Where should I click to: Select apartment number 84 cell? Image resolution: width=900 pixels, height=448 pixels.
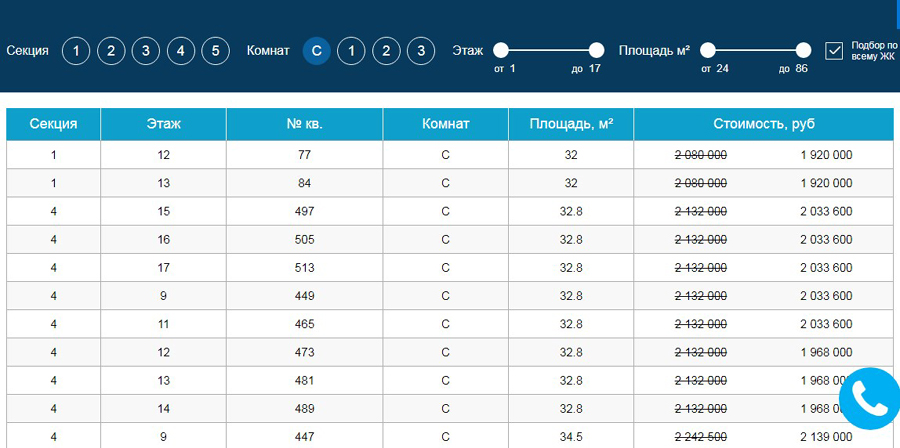click(x=305, y=183)
